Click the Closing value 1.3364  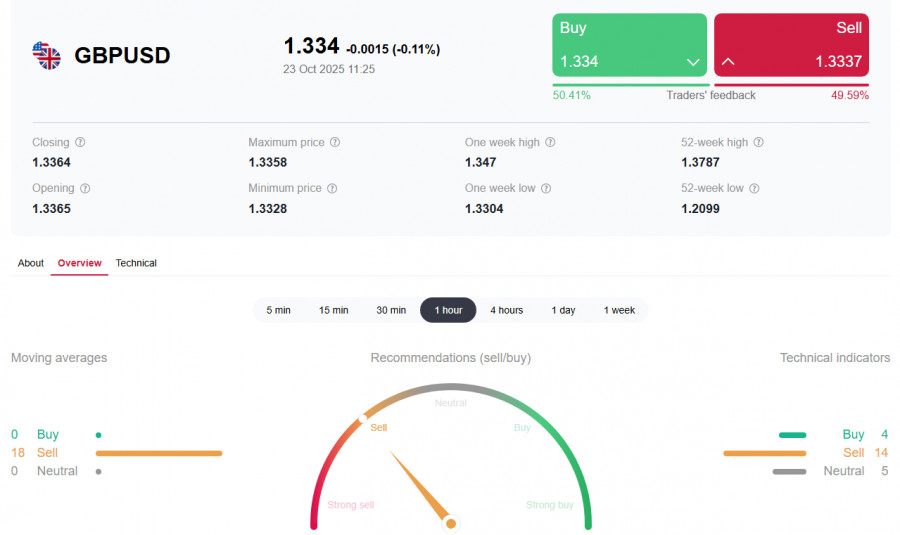51,162
